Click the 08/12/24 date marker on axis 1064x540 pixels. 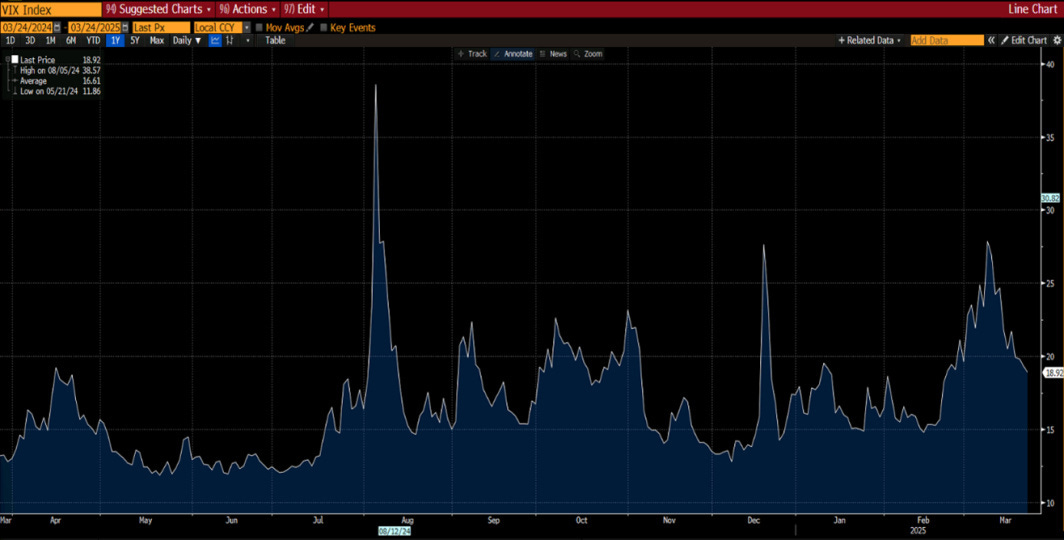[394, 533]
